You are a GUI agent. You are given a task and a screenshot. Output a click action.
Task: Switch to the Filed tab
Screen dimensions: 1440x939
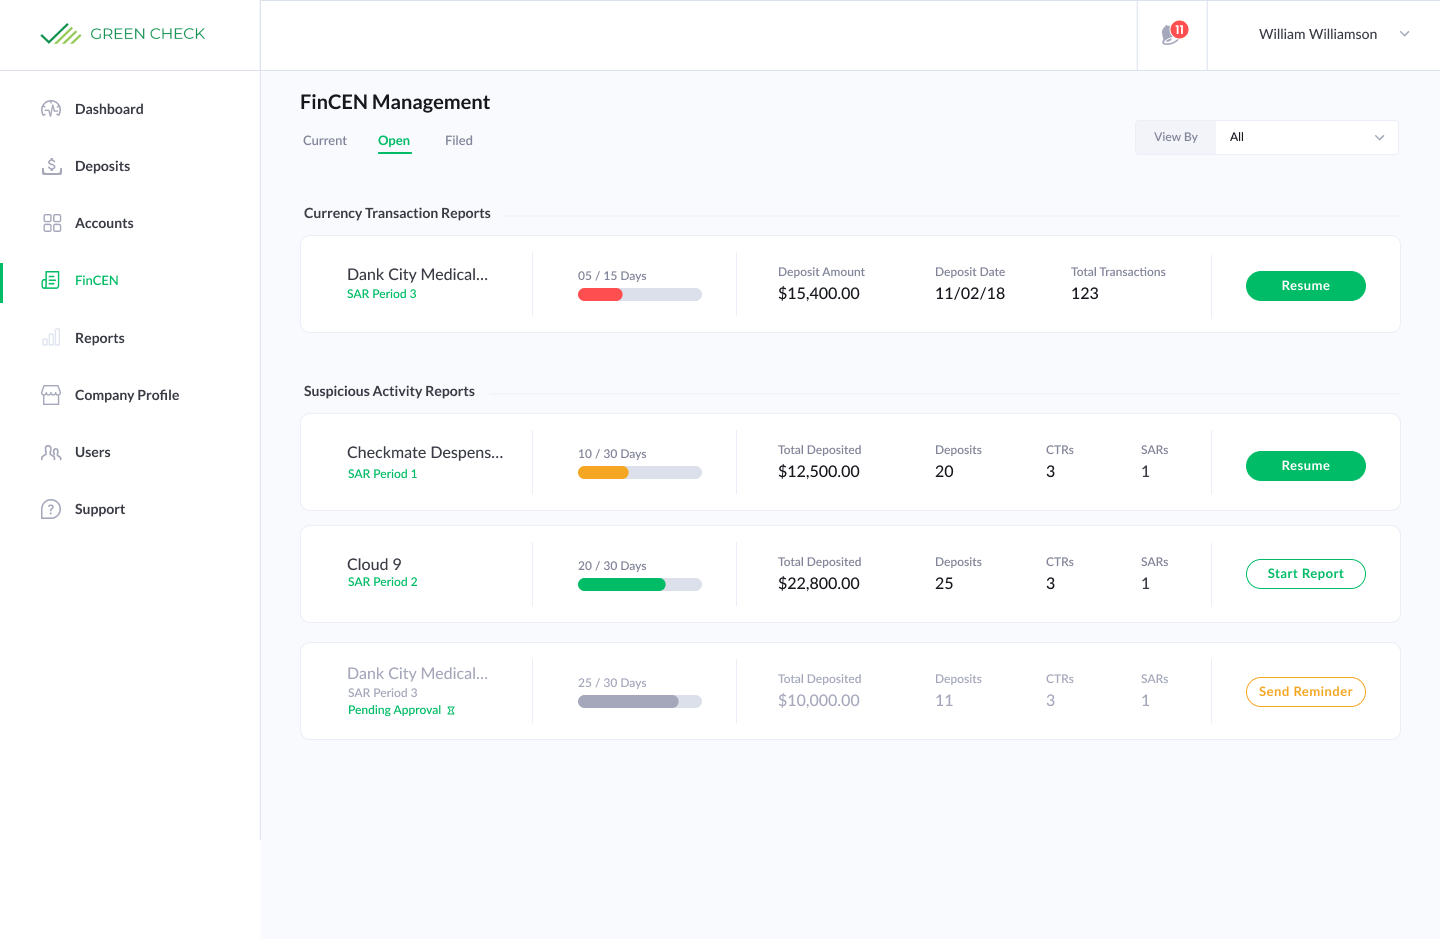pos(459,141)
